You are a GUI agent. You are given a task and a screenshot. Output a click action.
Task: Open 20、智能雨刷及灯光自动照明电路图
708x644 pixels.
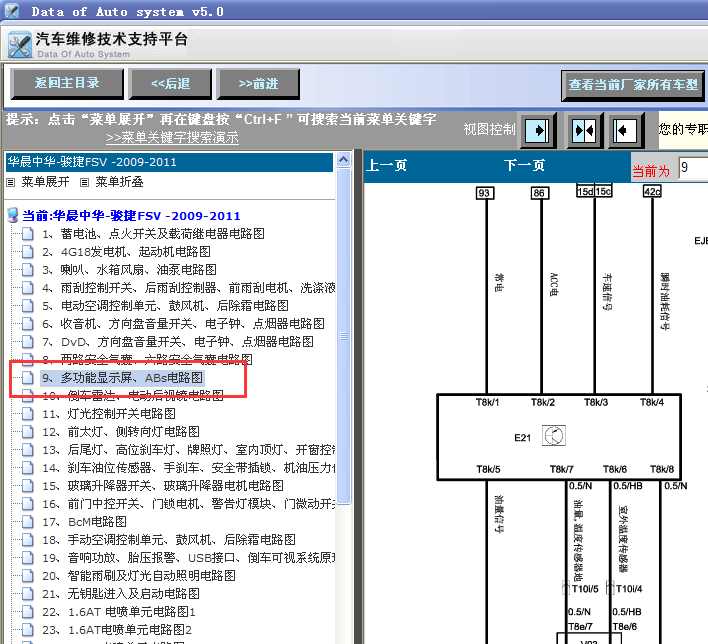[139, 576]
